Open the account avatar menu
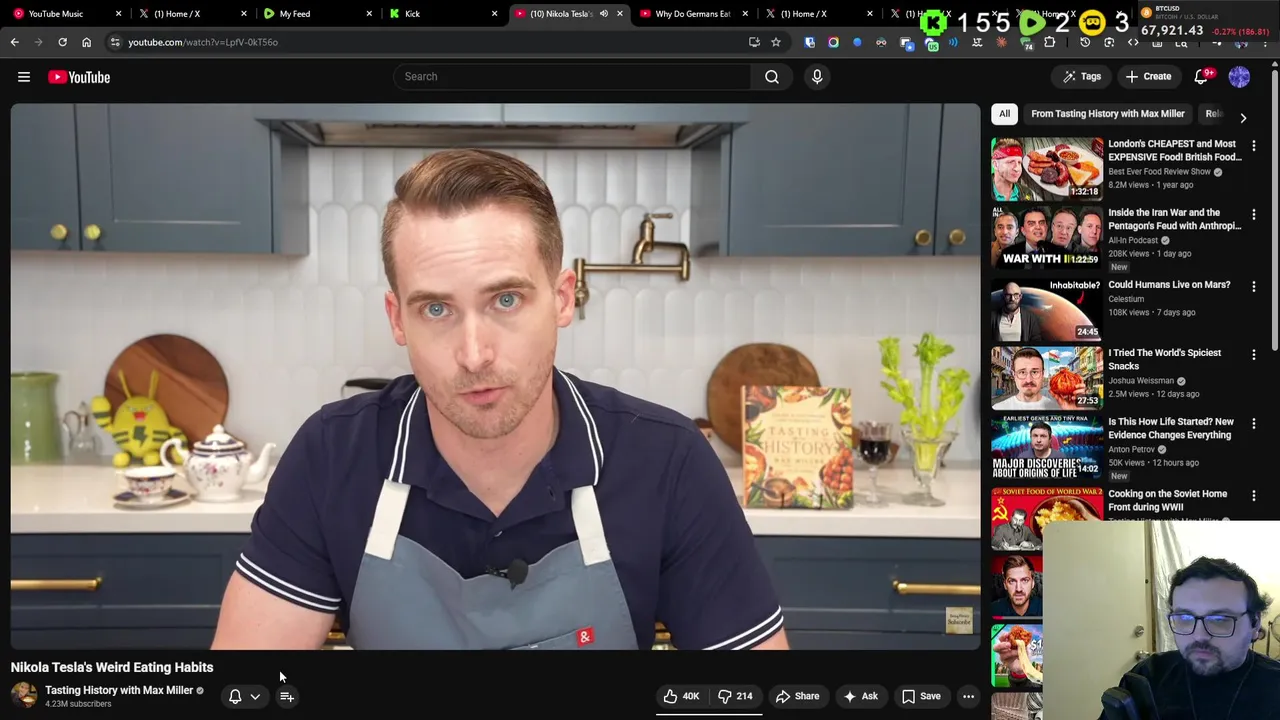1280x720 pixels. pos(1239,77)
